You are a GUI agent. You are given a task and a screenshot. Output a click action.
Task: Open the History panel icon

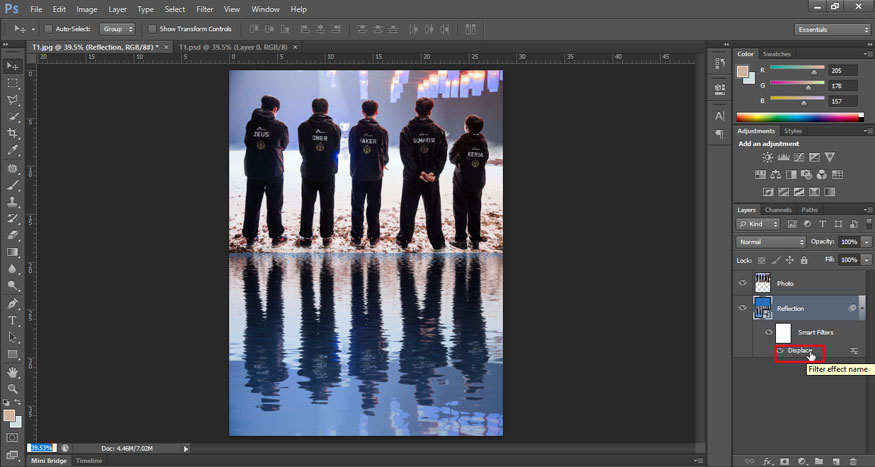click(719, 63)
